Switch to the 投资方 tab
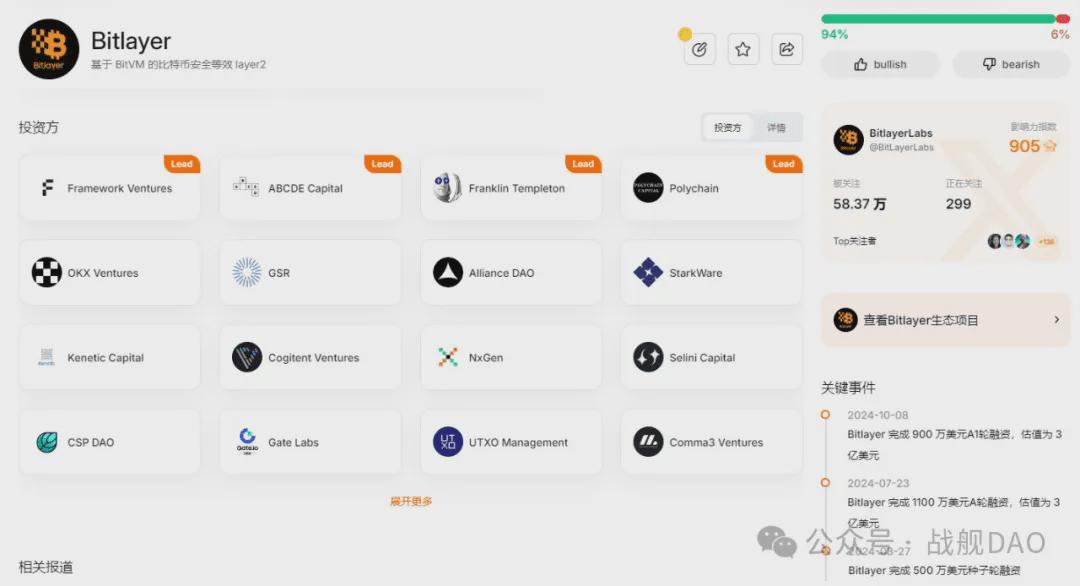 click(x=727, y=127)
